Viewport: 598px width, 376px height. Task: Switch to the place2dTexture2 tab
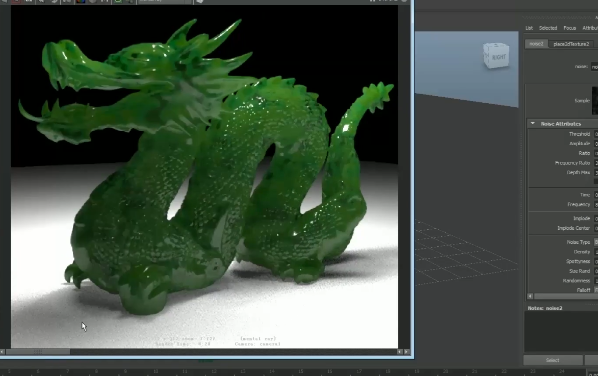(571, 44)
